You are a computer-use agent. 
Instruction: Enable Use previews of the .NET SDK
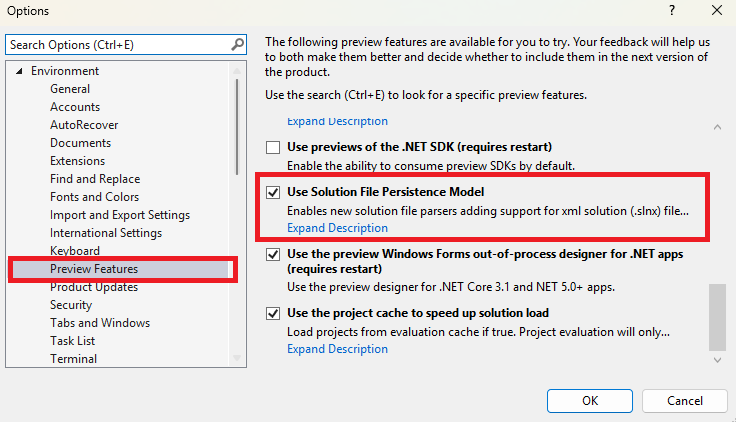273,147
